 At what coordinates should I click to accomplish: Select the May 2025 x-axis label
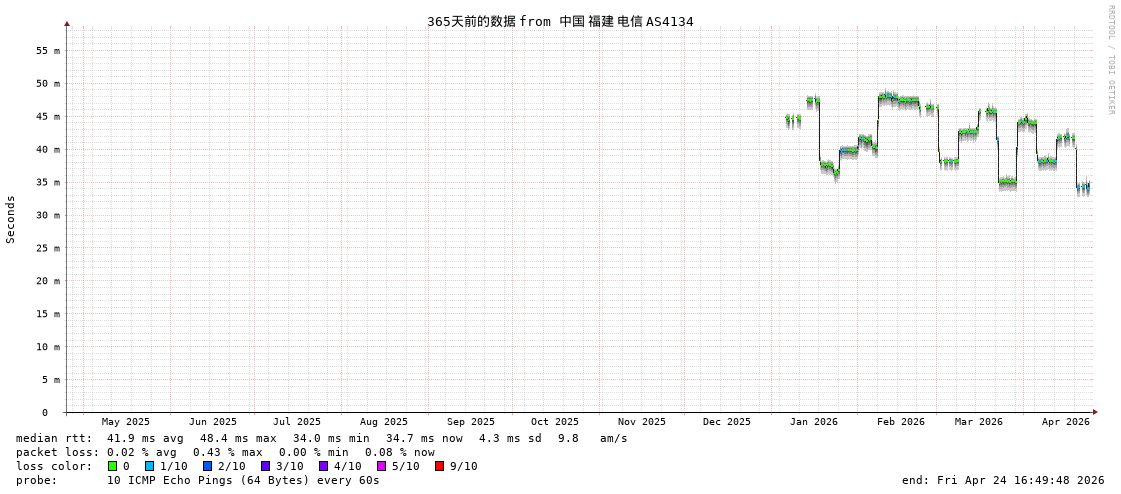126,422
